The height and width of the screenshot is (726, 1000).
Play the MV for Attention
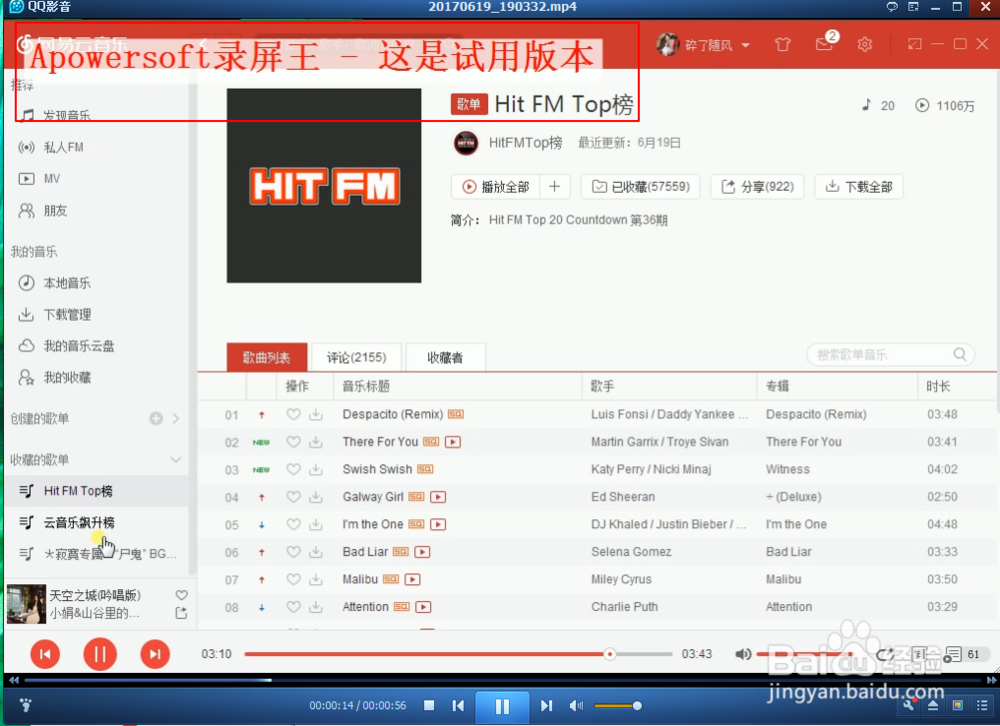[423, 607]
